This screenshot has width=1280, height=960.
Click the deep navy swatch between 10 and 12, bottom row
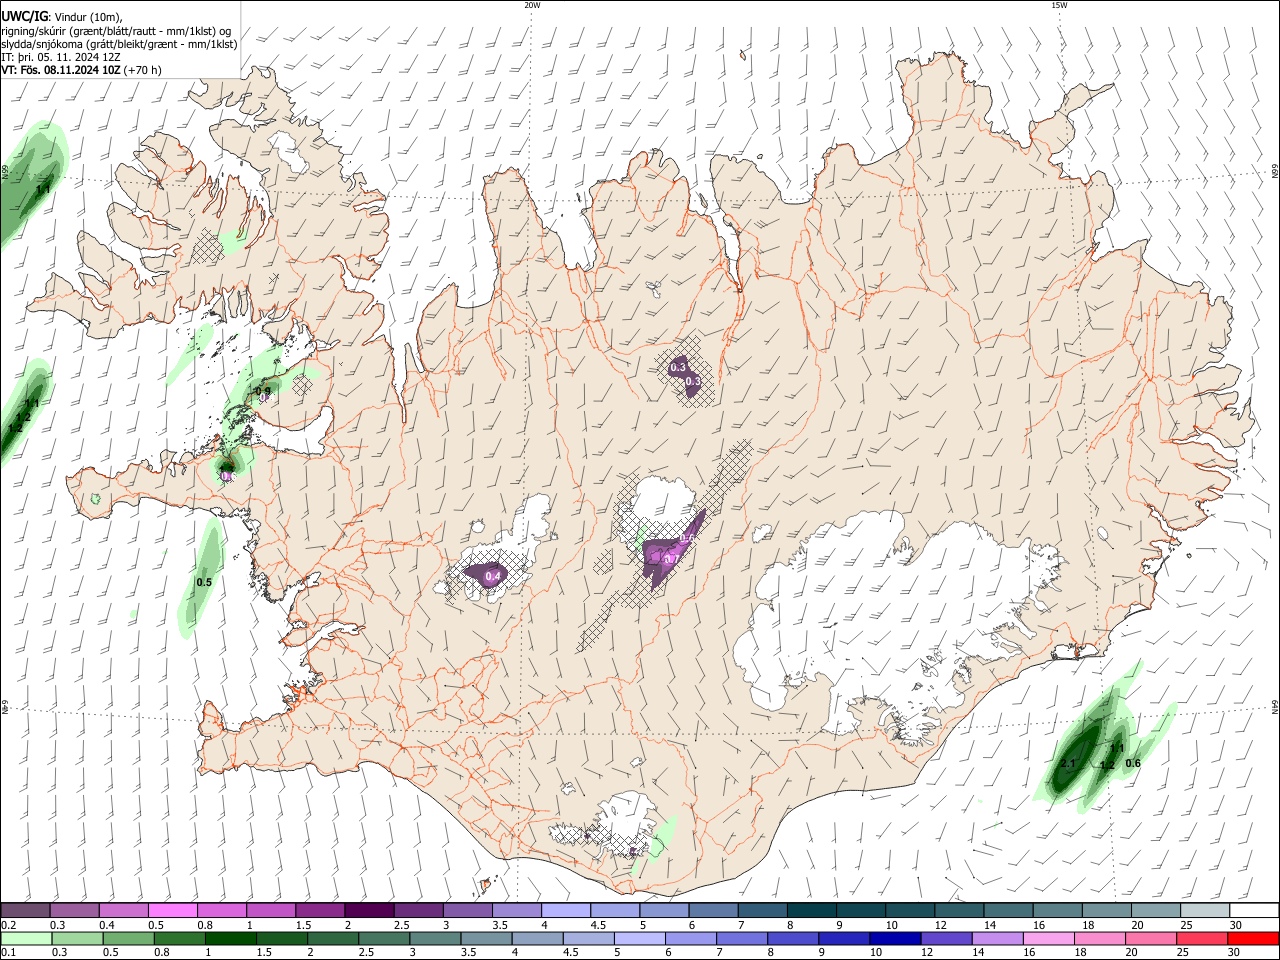point(894,939)
